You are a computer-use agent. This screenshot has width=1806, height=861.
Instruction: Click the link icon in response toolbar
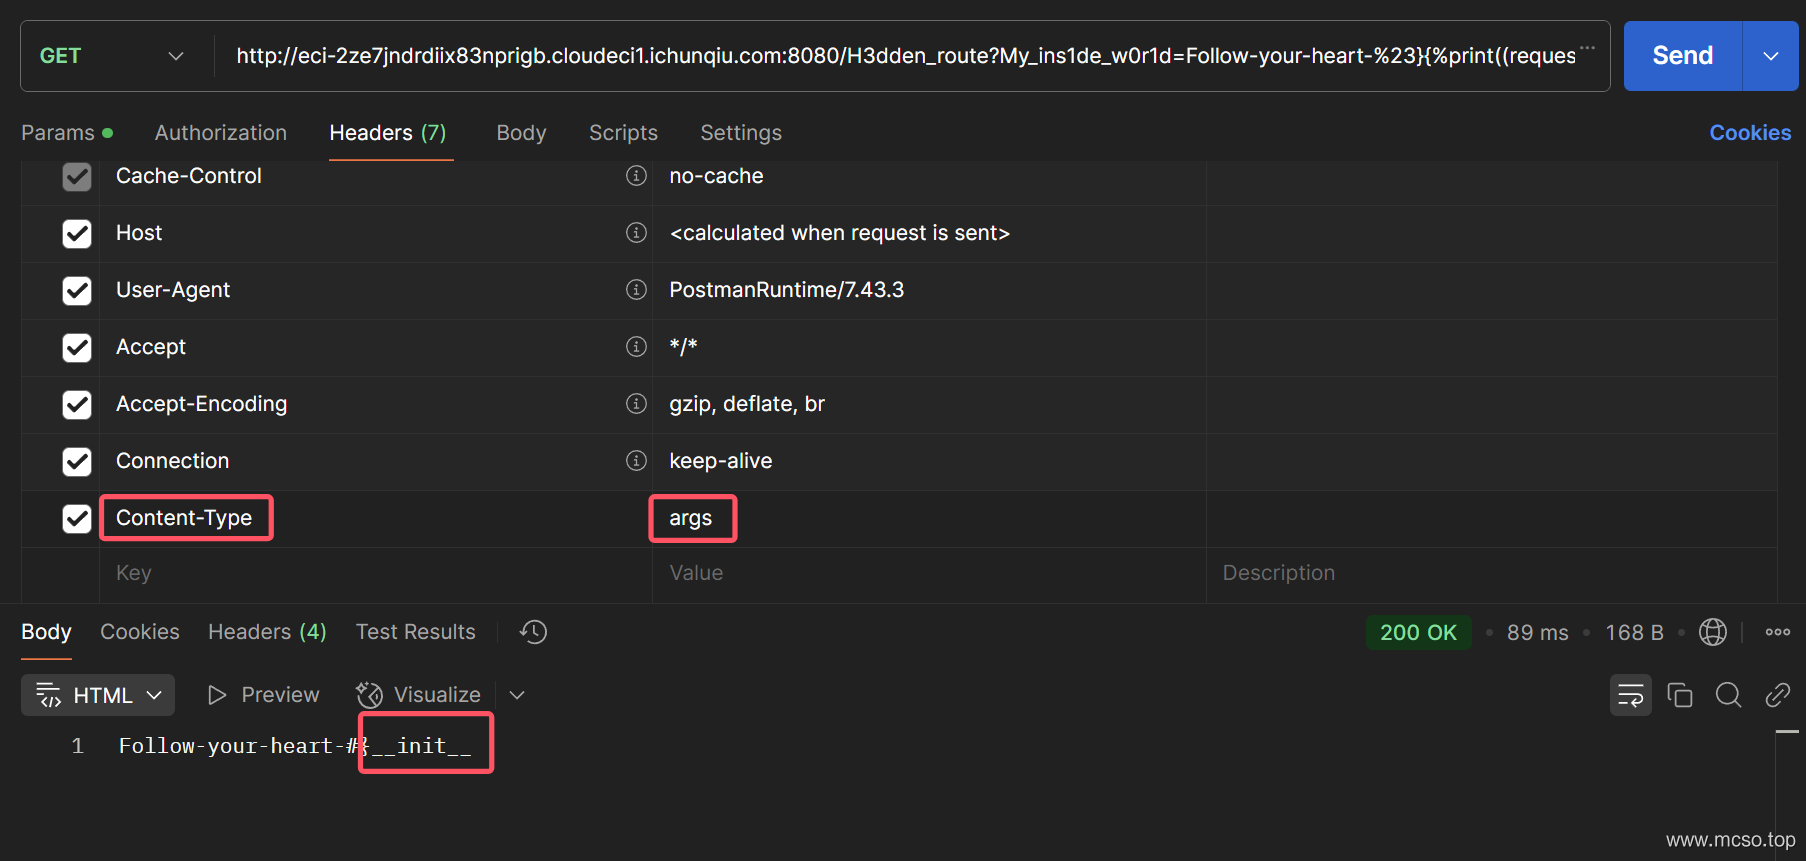click(x=1777, y=695)
